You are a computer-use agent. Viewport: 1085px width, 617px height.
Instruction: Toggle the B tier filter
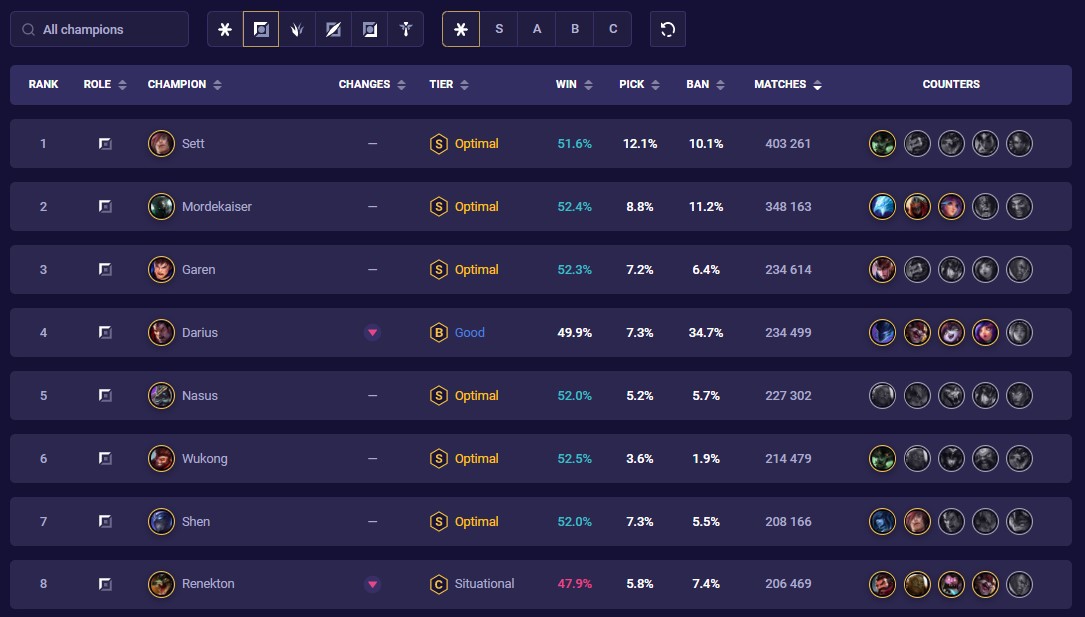tap(575, 29)
